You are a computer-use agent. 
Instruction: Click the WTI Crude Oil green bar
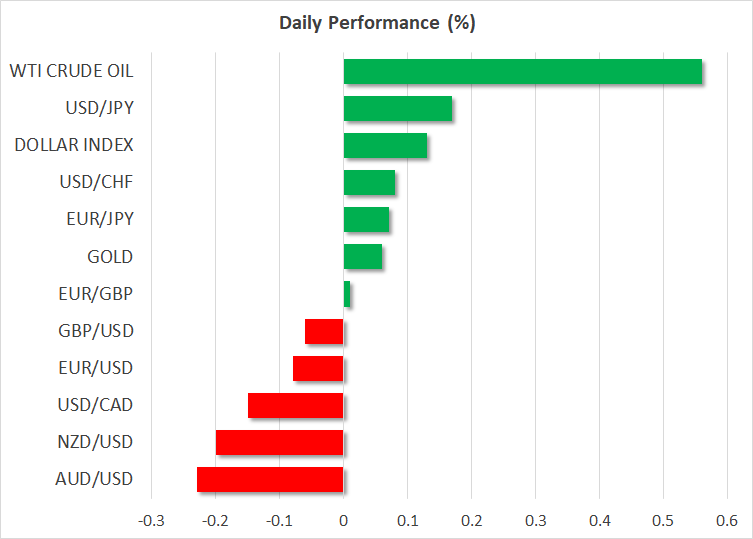522,72
